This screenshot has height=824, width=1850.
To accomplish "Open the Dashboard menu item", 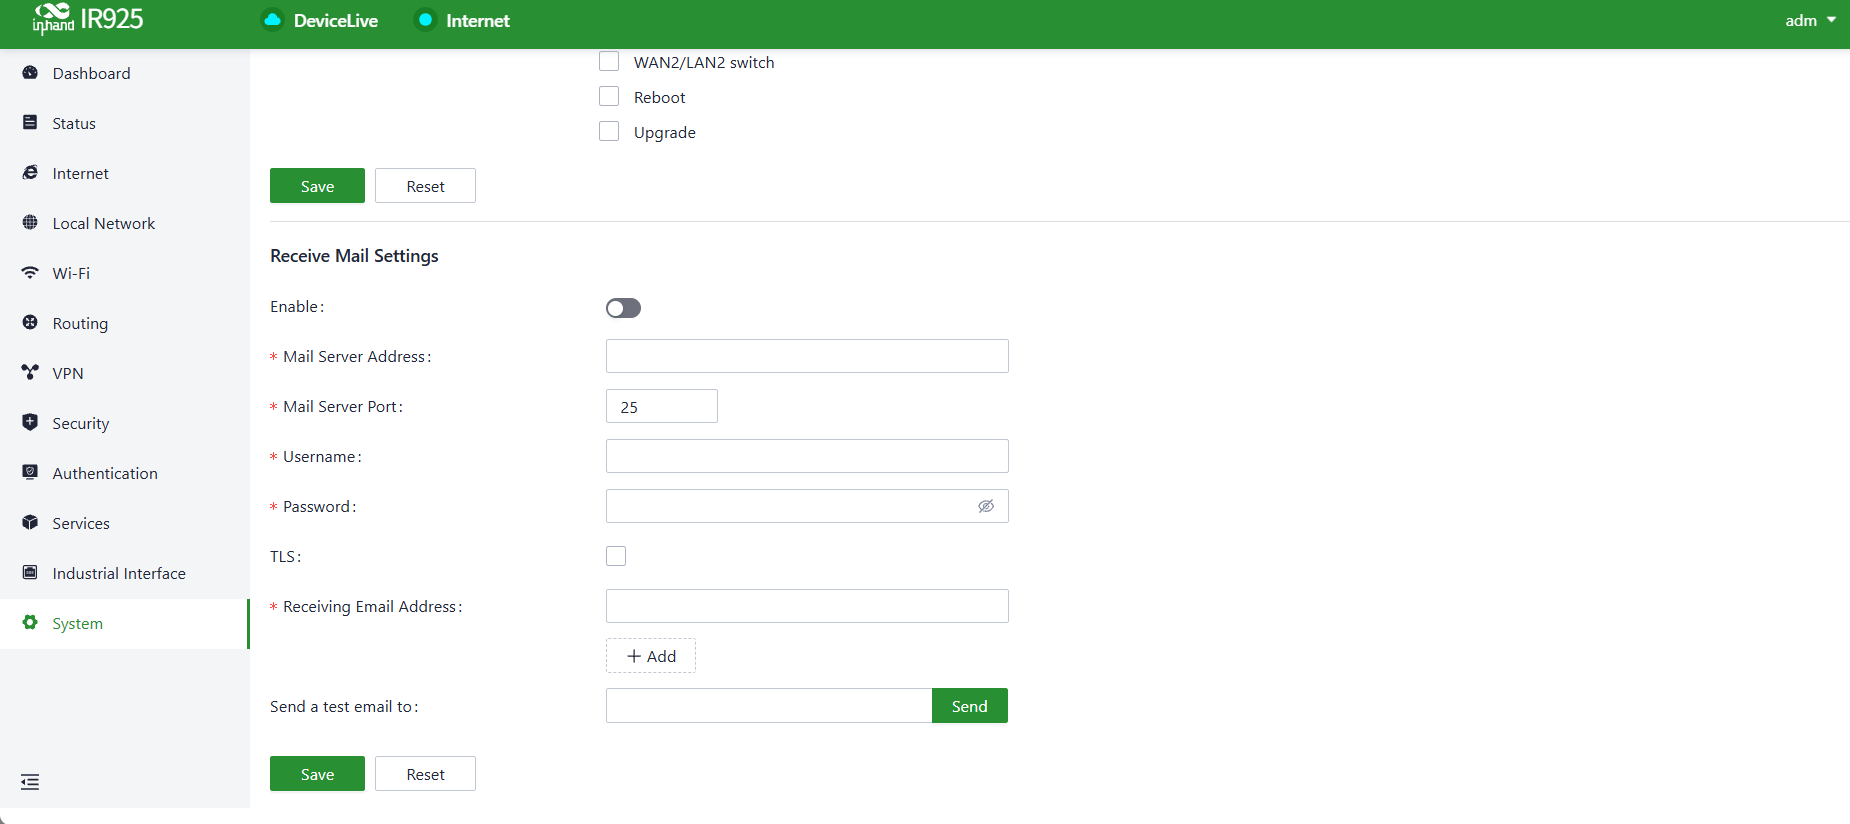I will (125, 73).
